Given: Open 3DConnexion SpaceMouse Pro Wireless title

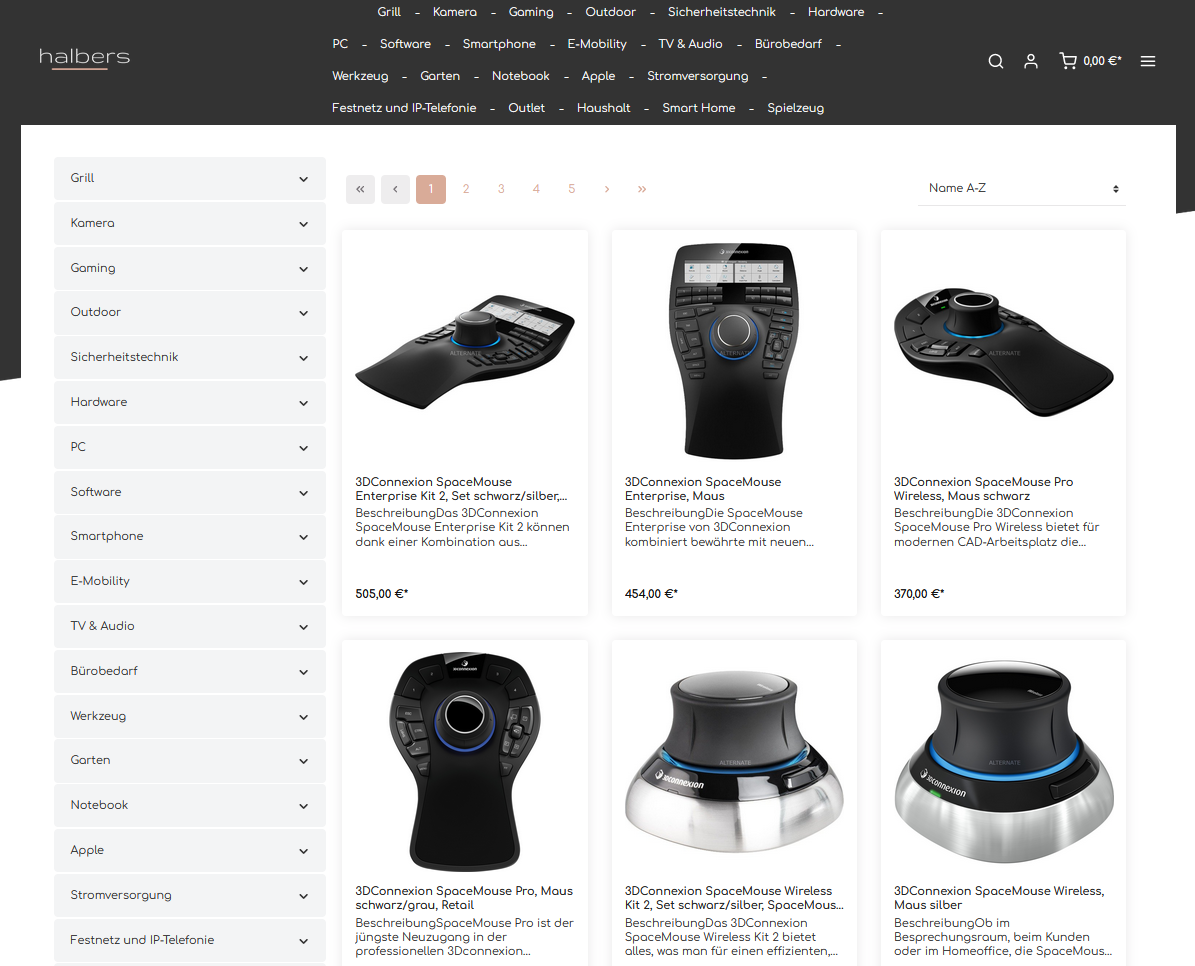Looking at the screenshot, I should (x=984, y=489).
